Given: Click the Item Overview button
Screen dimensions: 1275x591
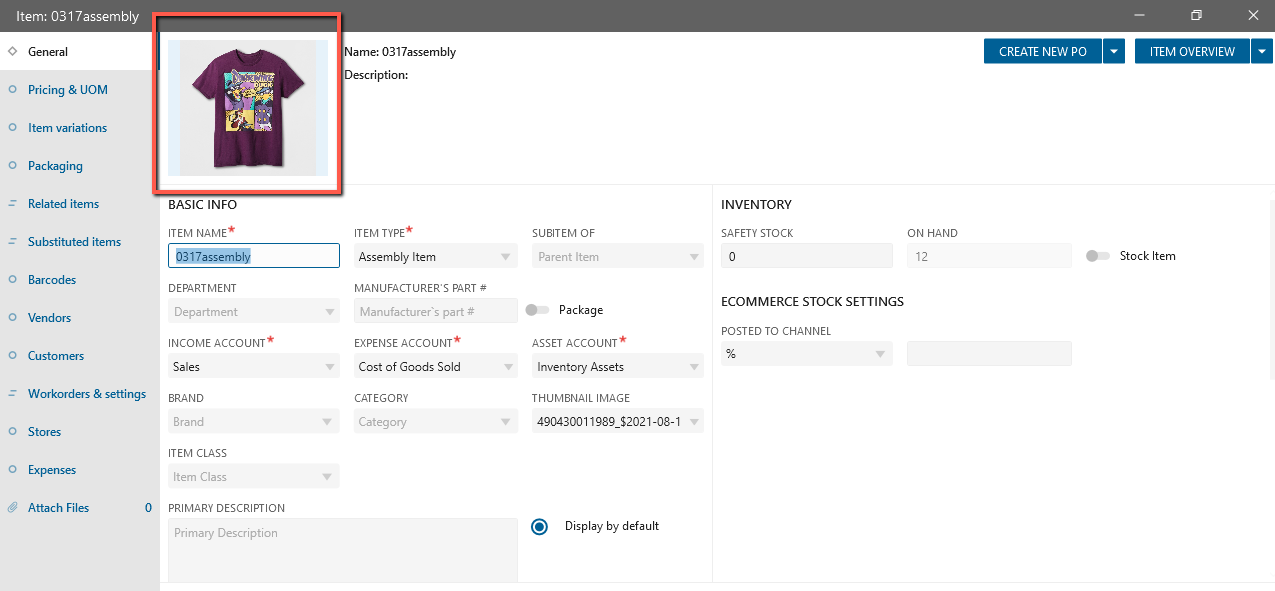Looking at the screenshot, I should tap(1192, 51).
